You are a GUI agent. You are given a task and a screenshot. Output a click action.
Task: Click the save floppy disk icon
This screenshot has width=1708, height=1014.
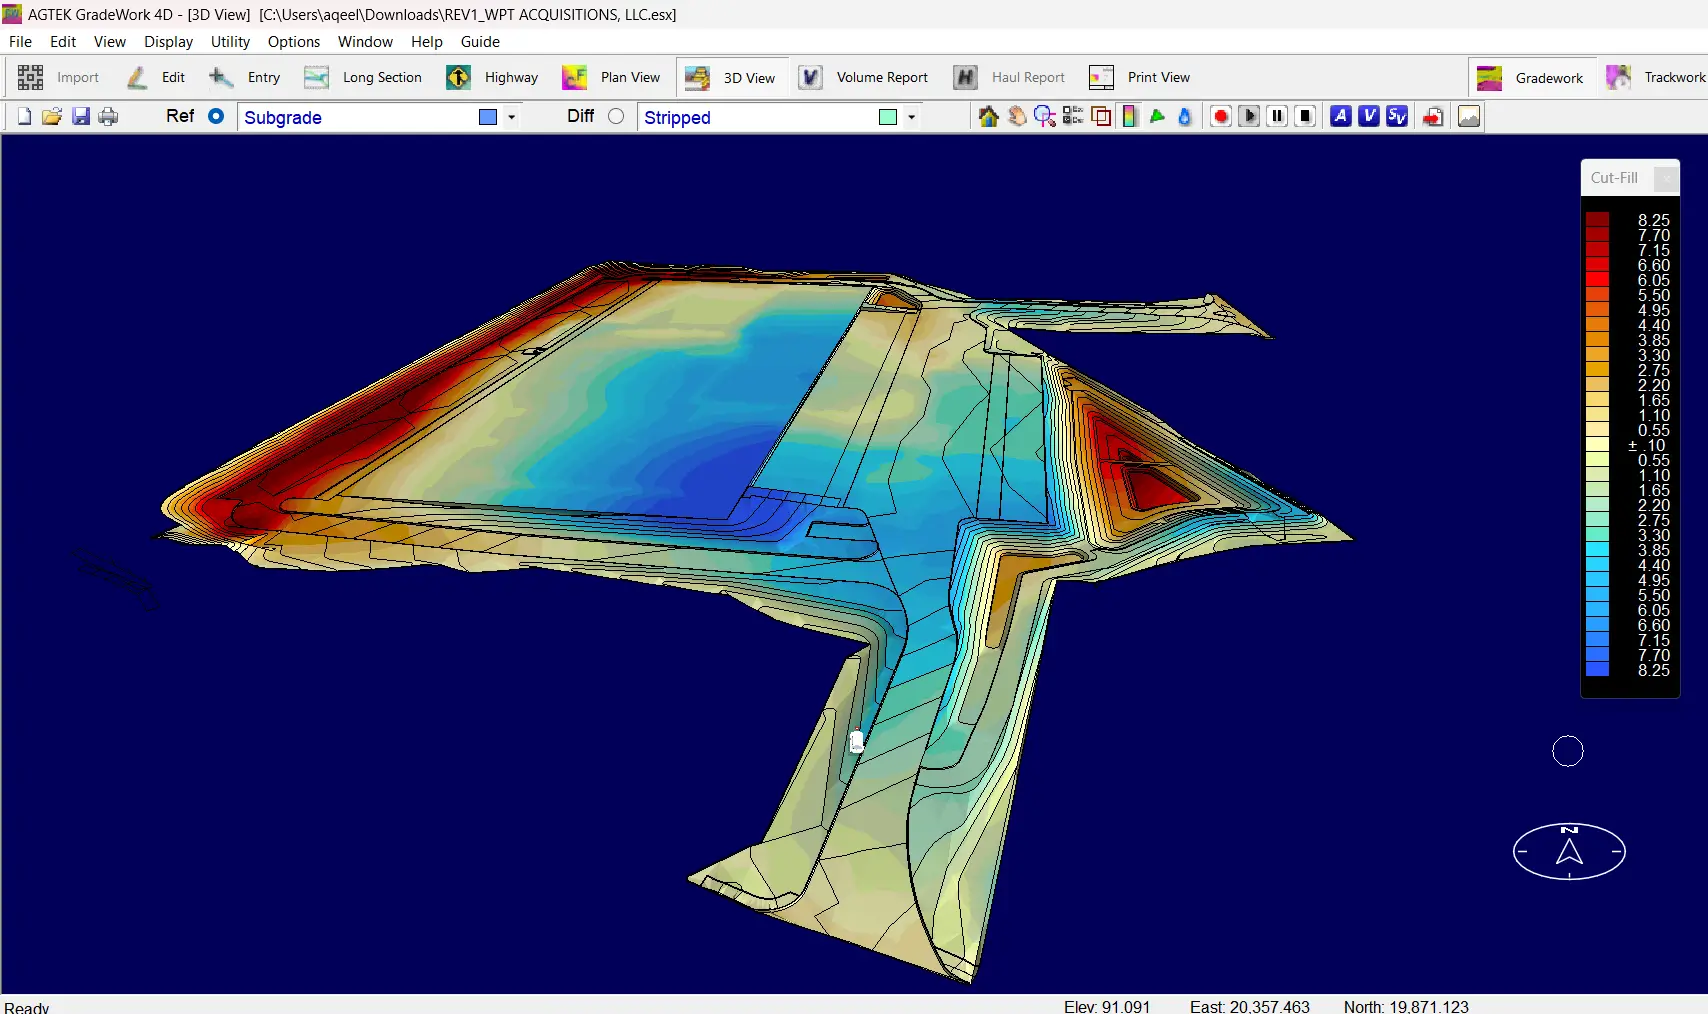click(x=81, y=117)
